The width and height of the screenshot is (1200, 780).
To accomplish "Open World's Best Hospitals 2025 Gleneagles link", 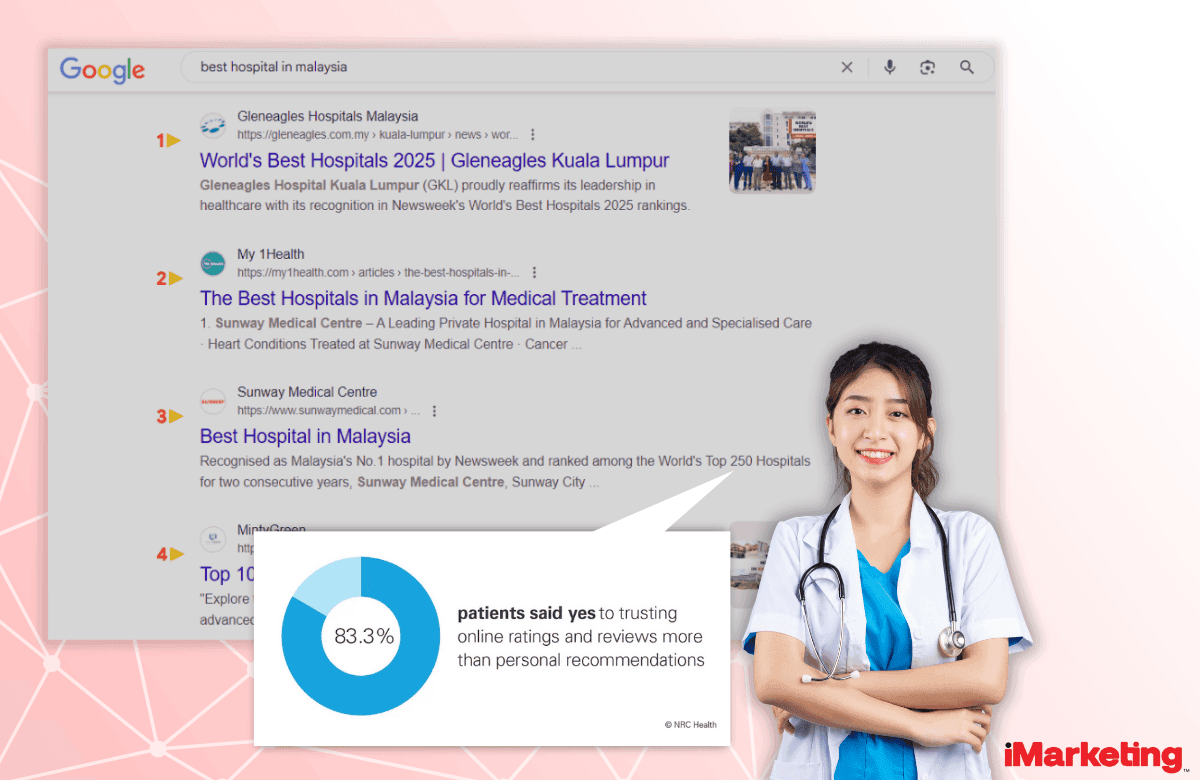I will [x=434, y=160].
